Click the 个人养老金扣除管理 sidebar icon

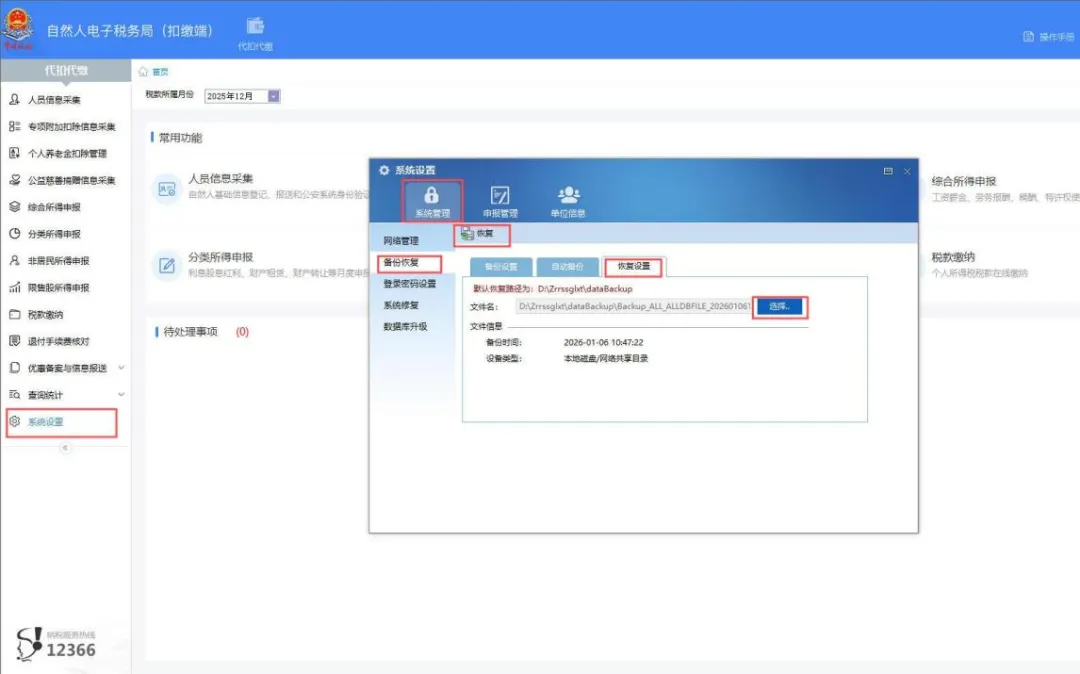coord(14,153)
